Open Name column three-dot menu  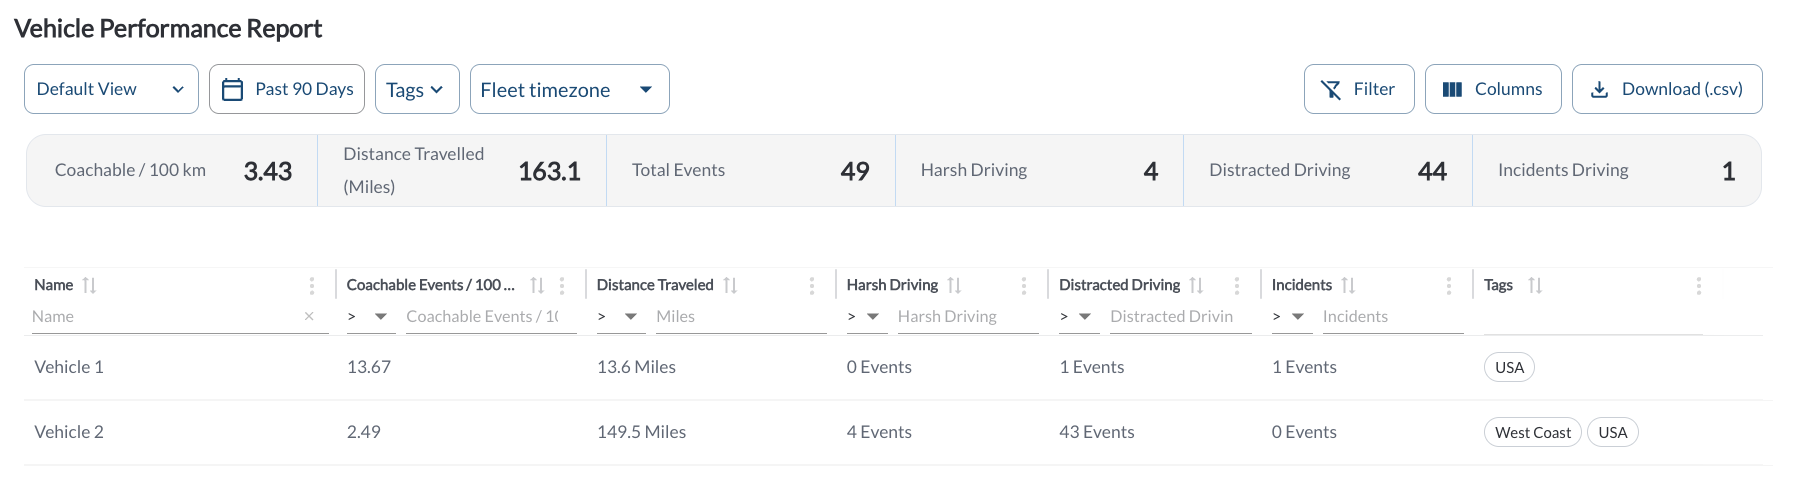312,286
